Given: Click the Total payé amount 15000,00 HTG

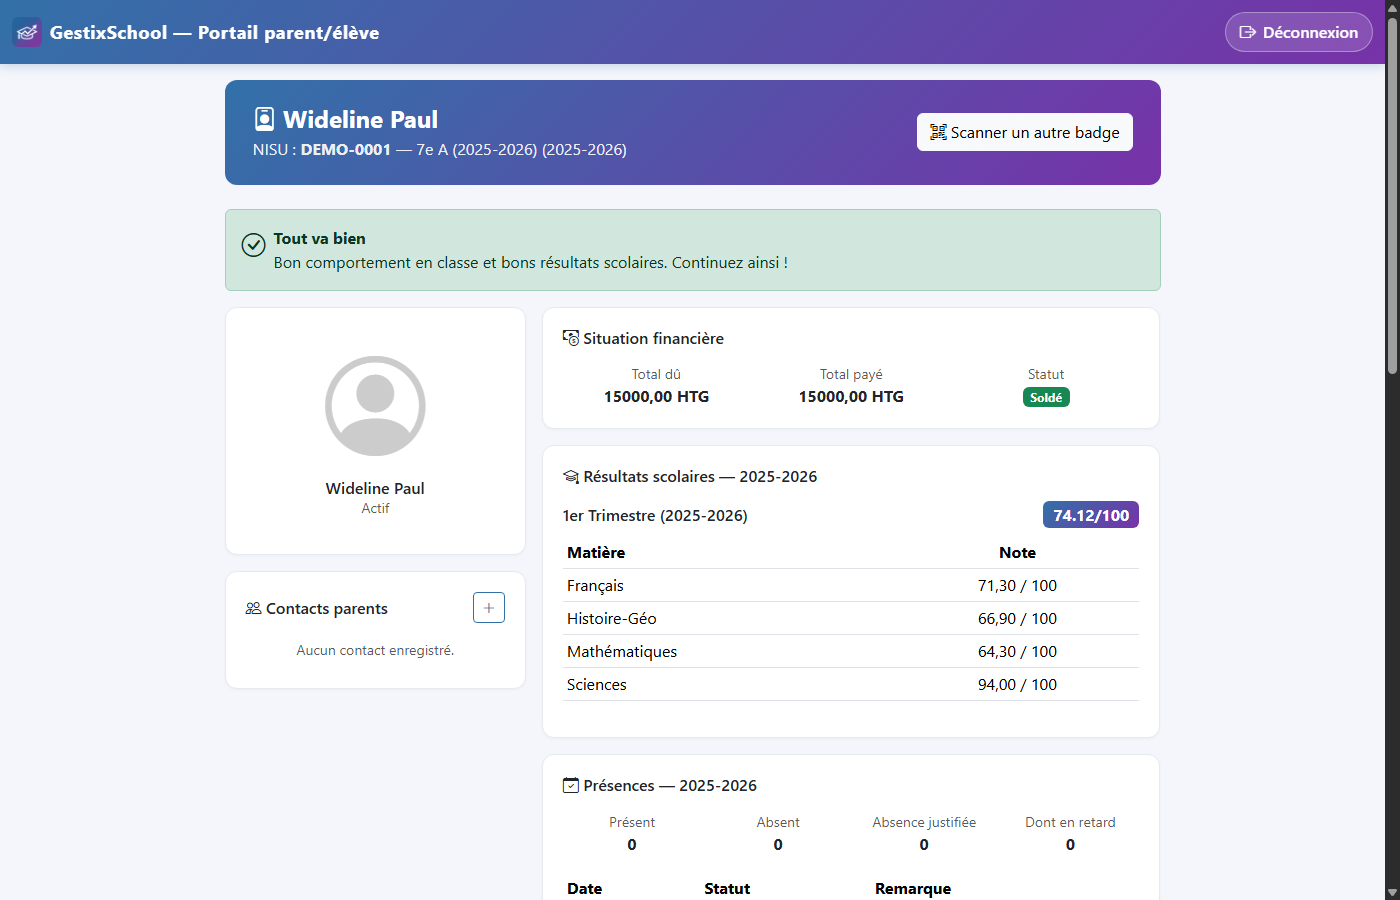Looking at the screenshot, I should [851, 397].
